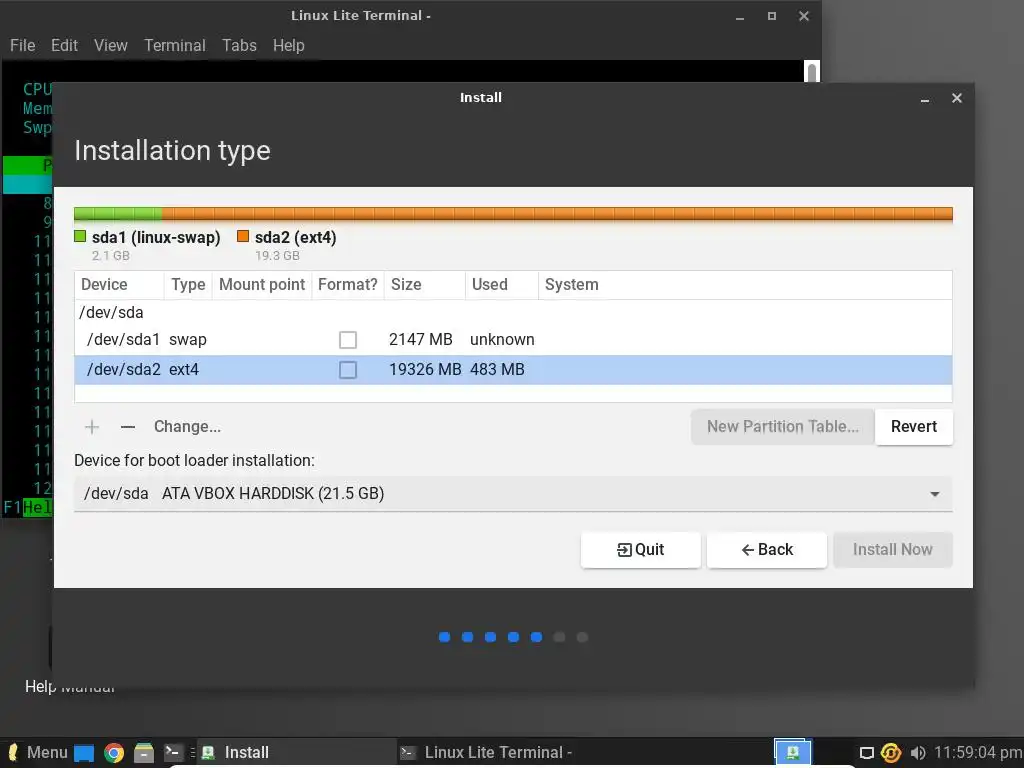Viewport: 1024px width, 768px height.
Task: Click the sda1 (linux-swap) legend label
Action: [156, 237]
